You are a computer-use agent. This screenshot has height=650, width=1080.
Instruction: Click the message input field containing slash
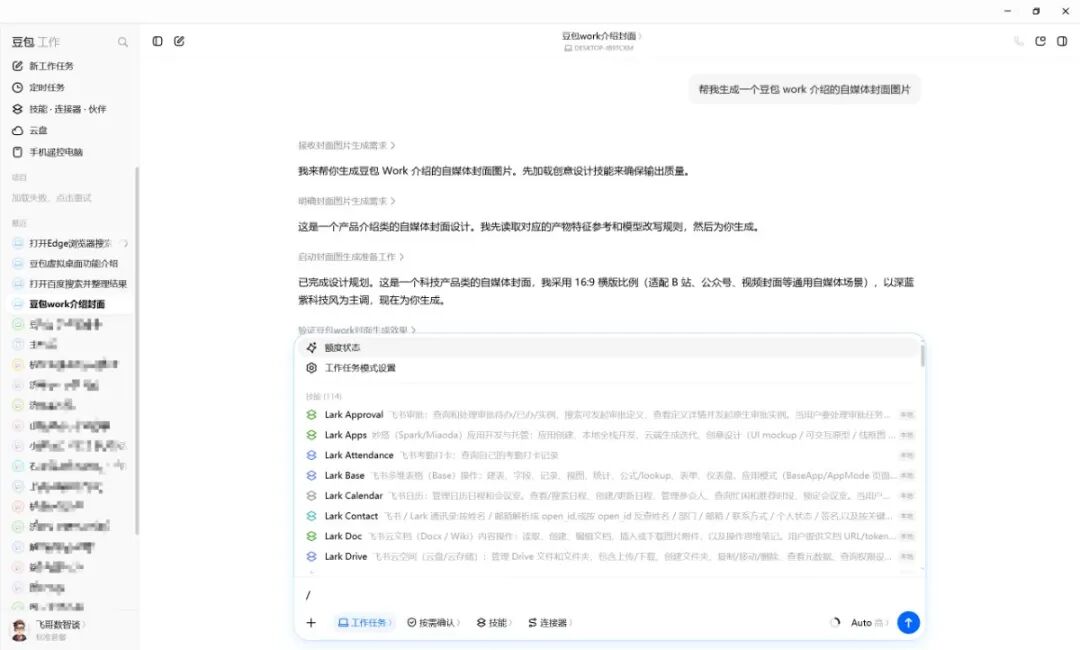click(x=610, y=595)
